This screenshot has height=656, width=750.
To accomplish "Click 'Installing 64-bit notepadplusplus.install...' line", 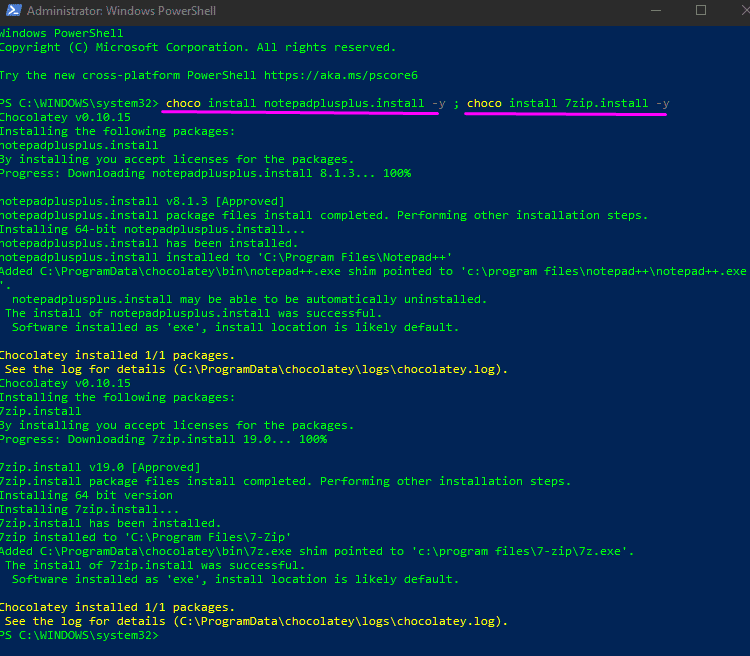I will (x=153, y=229).
